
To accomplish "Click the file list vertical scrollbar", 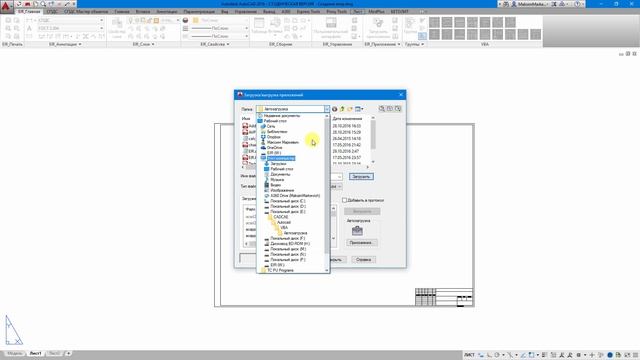I will (373, 140).
